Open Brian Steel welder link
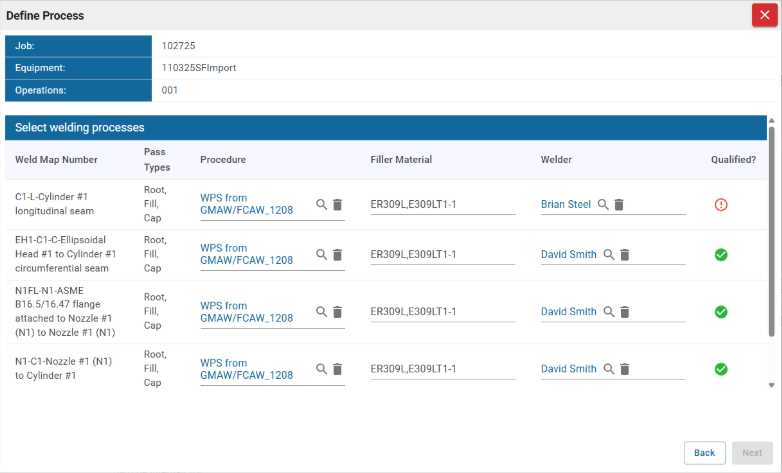The image size is (782, 473). point(566,204)
